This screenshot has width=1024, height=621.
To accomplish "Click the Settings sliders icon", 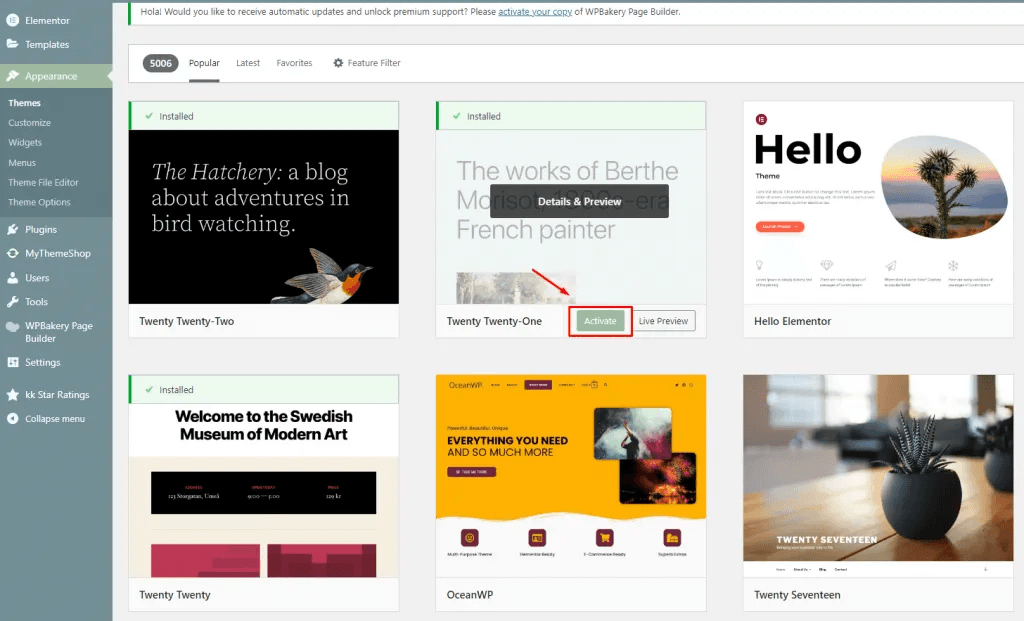I will [x=12, y=362].
